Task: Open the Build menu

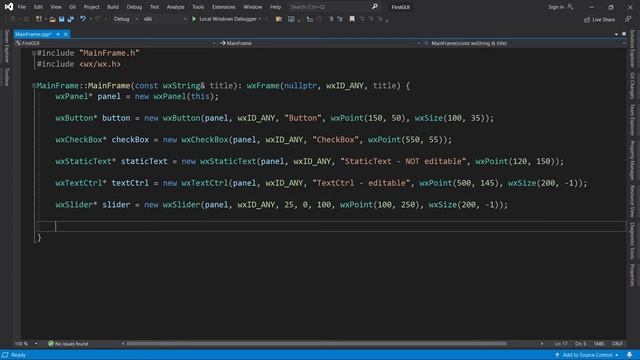Action: point(113,7)
